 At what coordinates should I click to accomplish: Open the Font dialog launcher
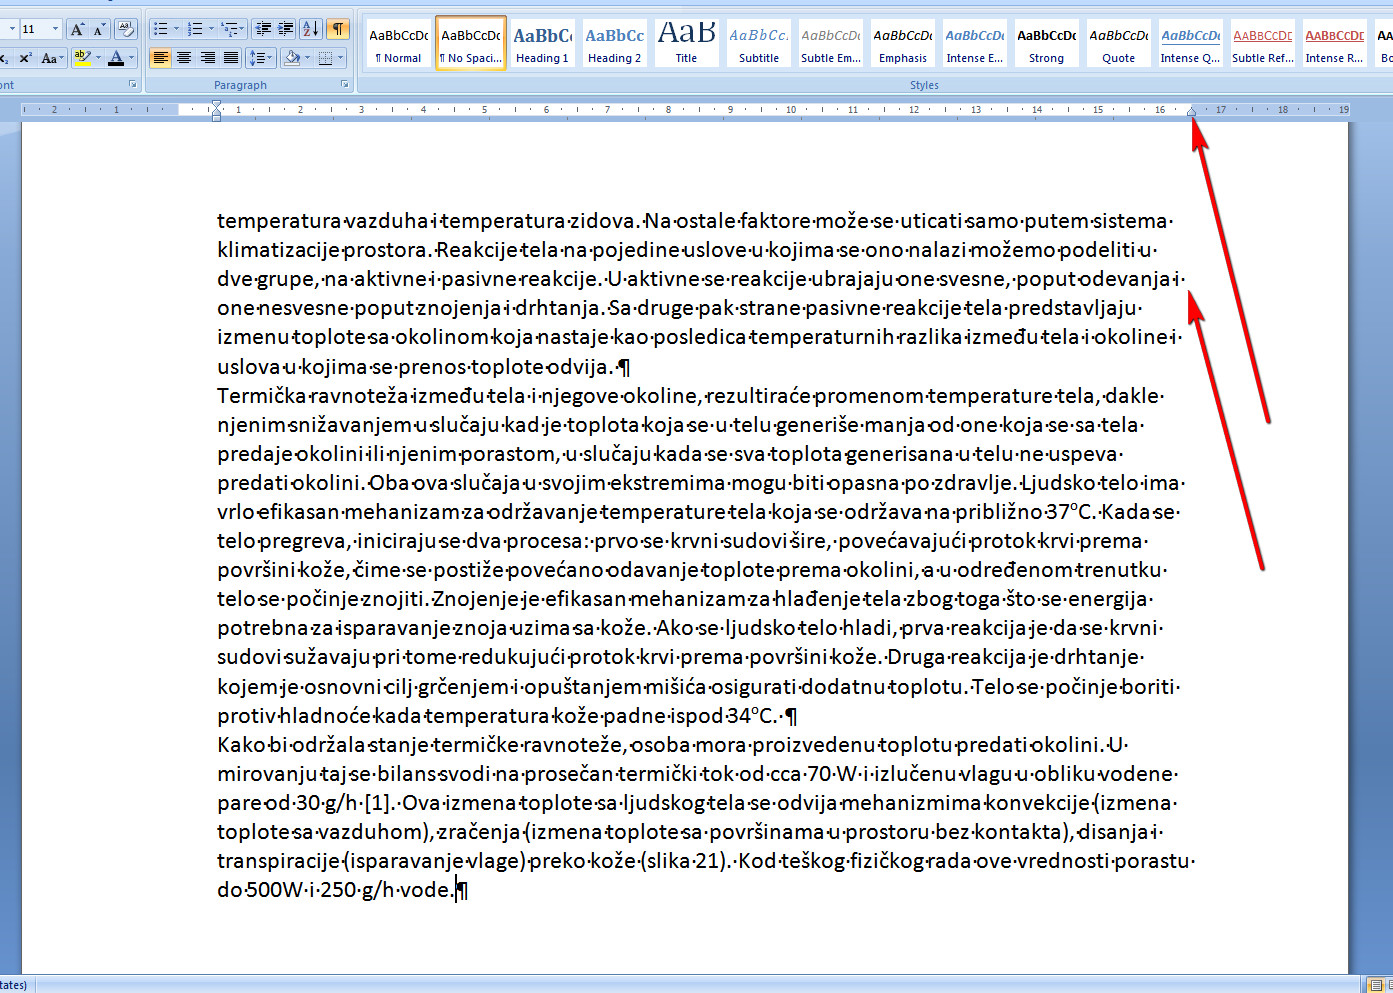(132, 85)
